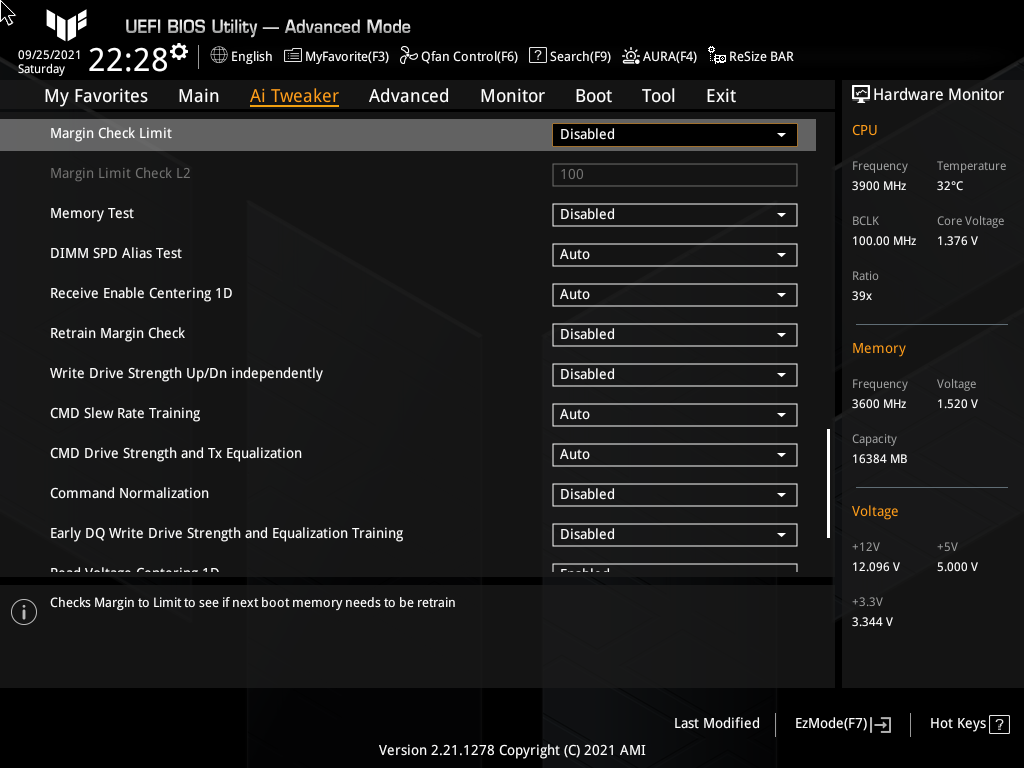Open the Receive Enable Centering 1D dropdown
Viewport: 1024px width, 768px height.
[675, 295]
